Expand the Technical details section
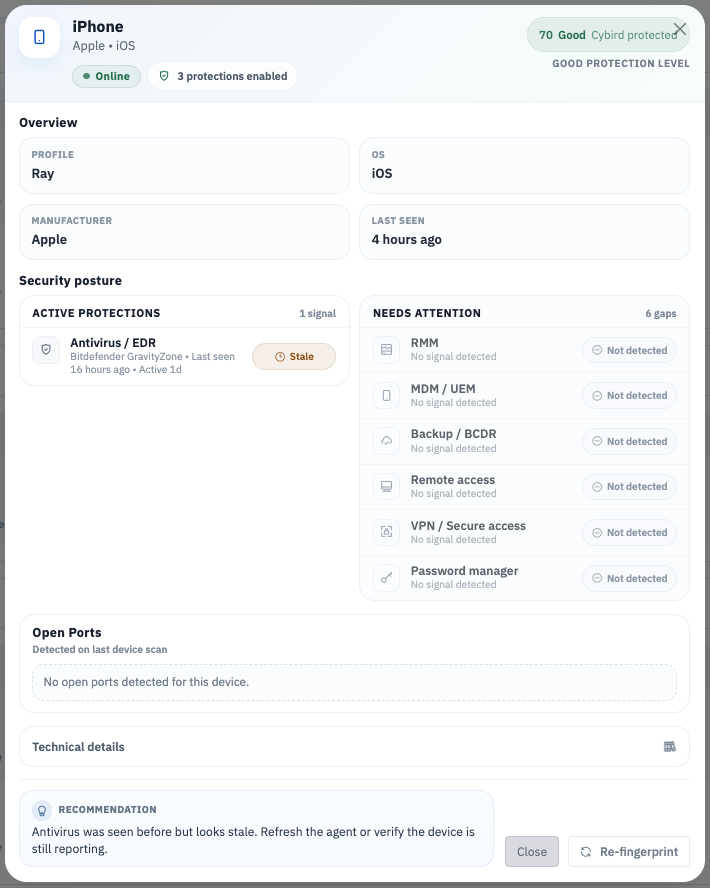The height and width of the screenshot is (888, 710). click(x=354, y=746)
